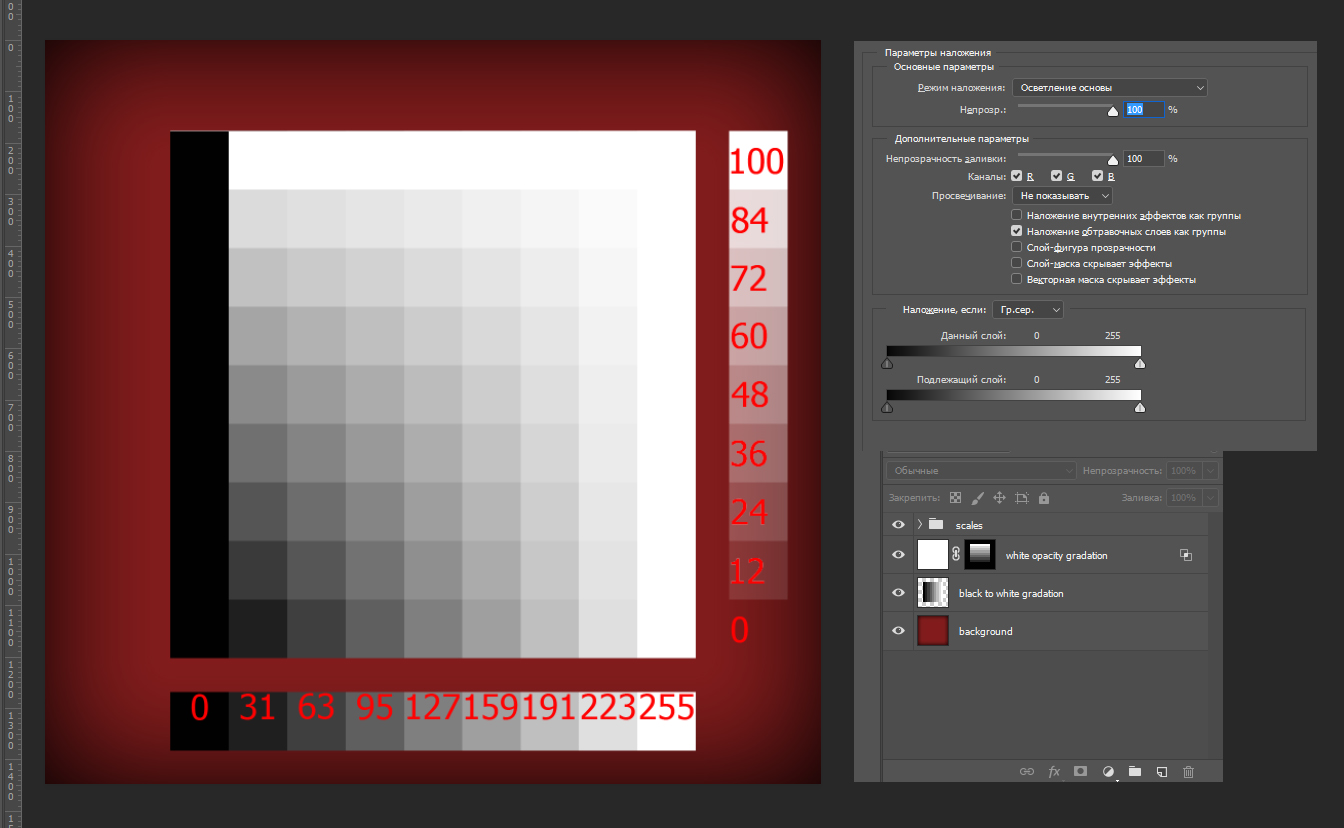
Task: Click the create new group icon
Action: [x=1135, y=771]
